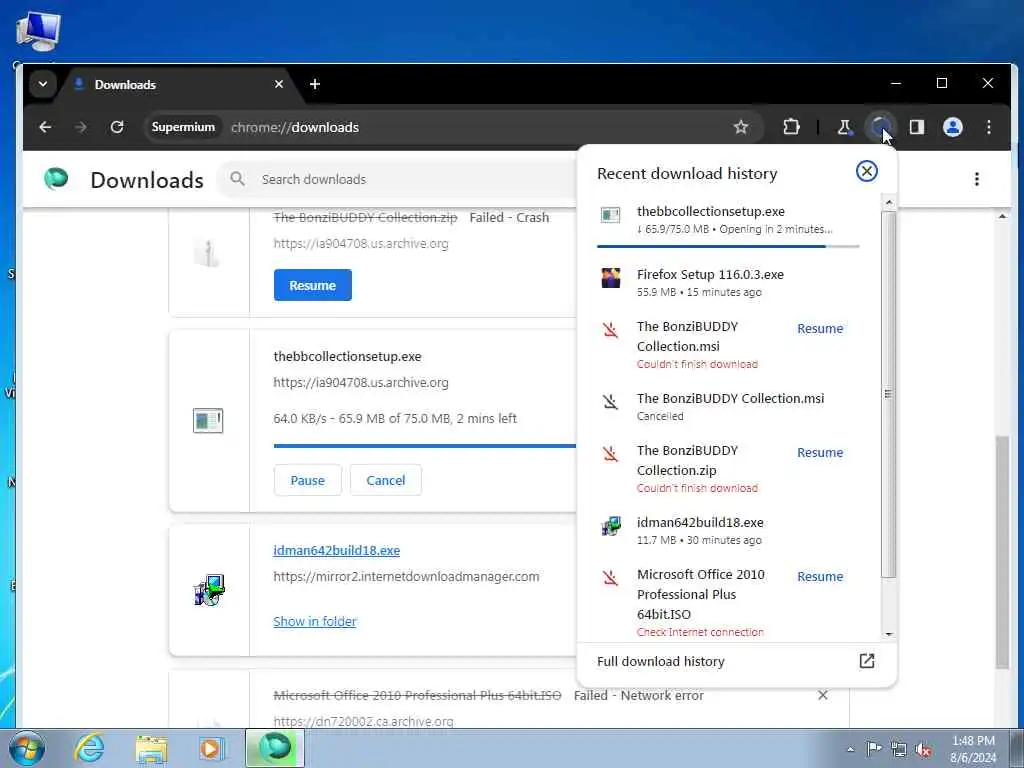The height and width of the screenshot is (768, 1024).
Task: Remove Microsoft Office 2010 ISO entry from list
Action: tap(823, 696)
